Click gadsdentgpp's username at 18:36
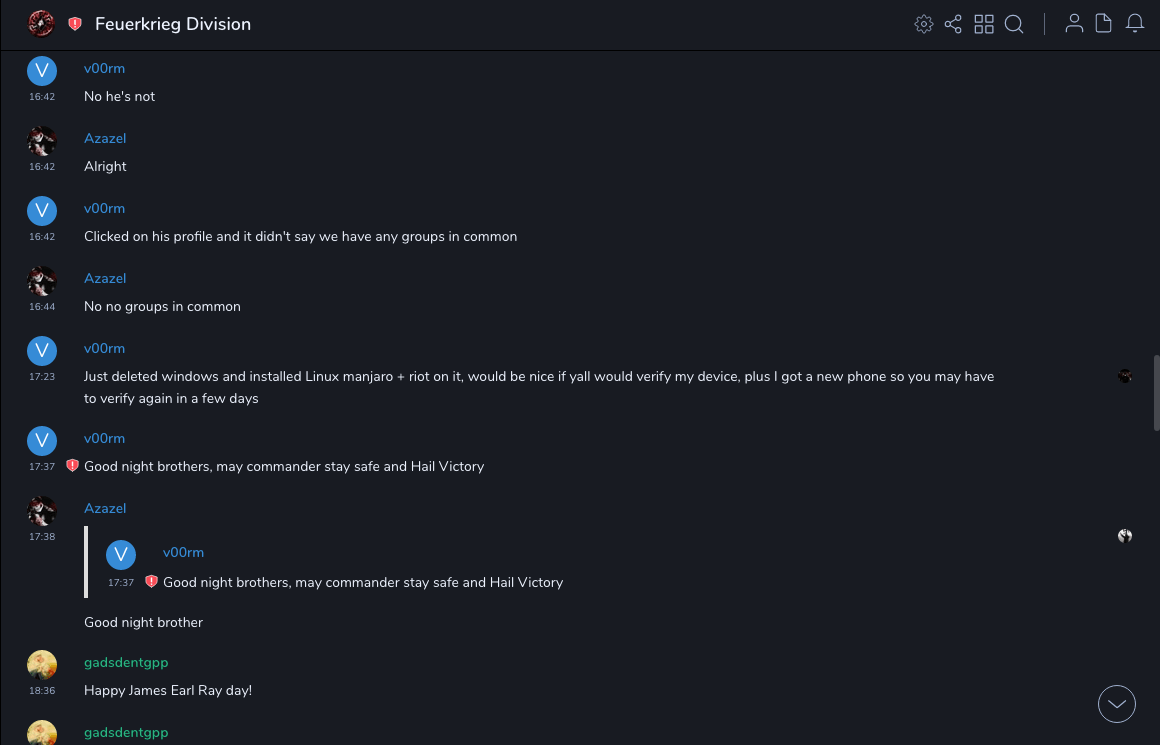Screen dimensions: 1160x745 coord(126,663)
